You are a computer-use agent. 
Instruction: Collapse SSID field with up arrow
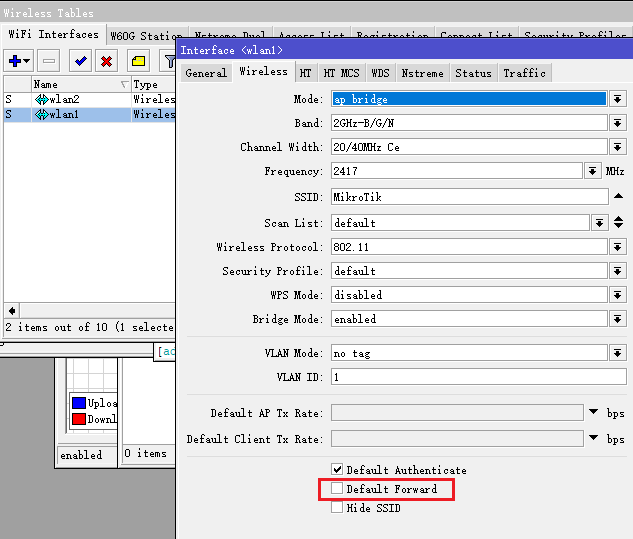(x=618, y=196)
